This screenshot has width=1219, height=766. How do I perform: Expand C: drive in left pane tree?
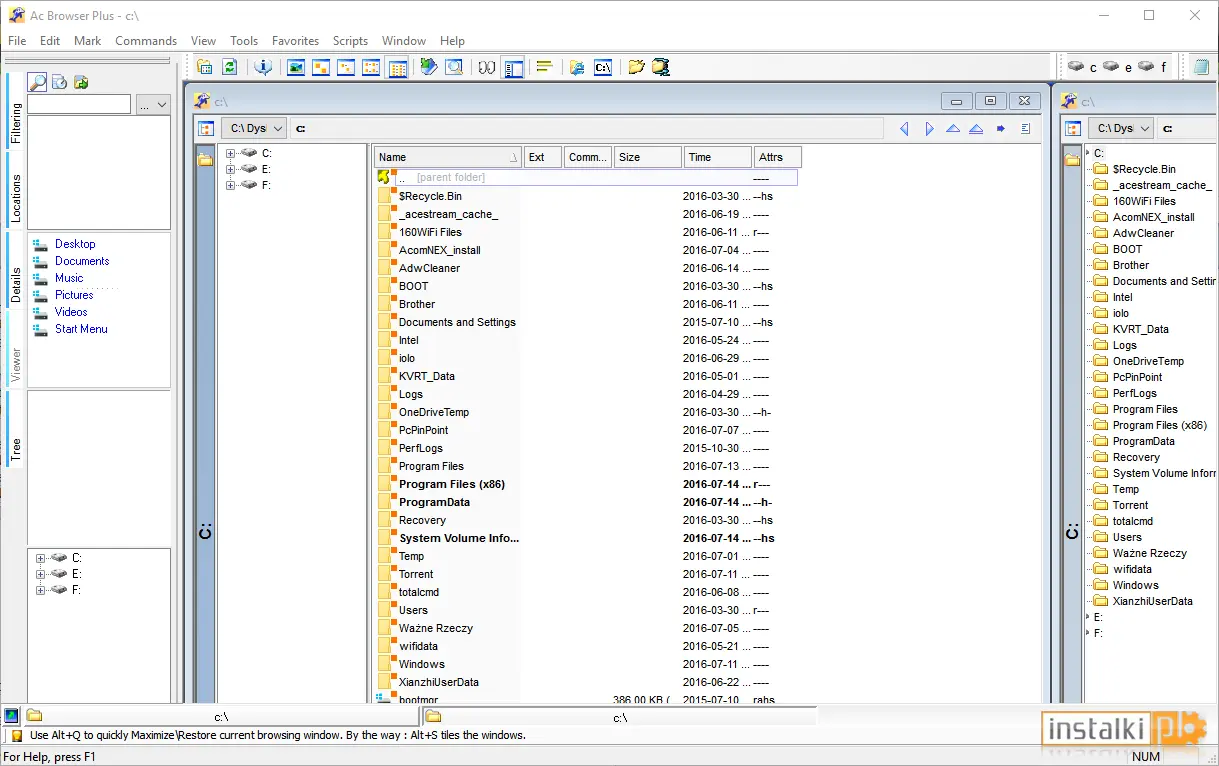tap(230, 154)
